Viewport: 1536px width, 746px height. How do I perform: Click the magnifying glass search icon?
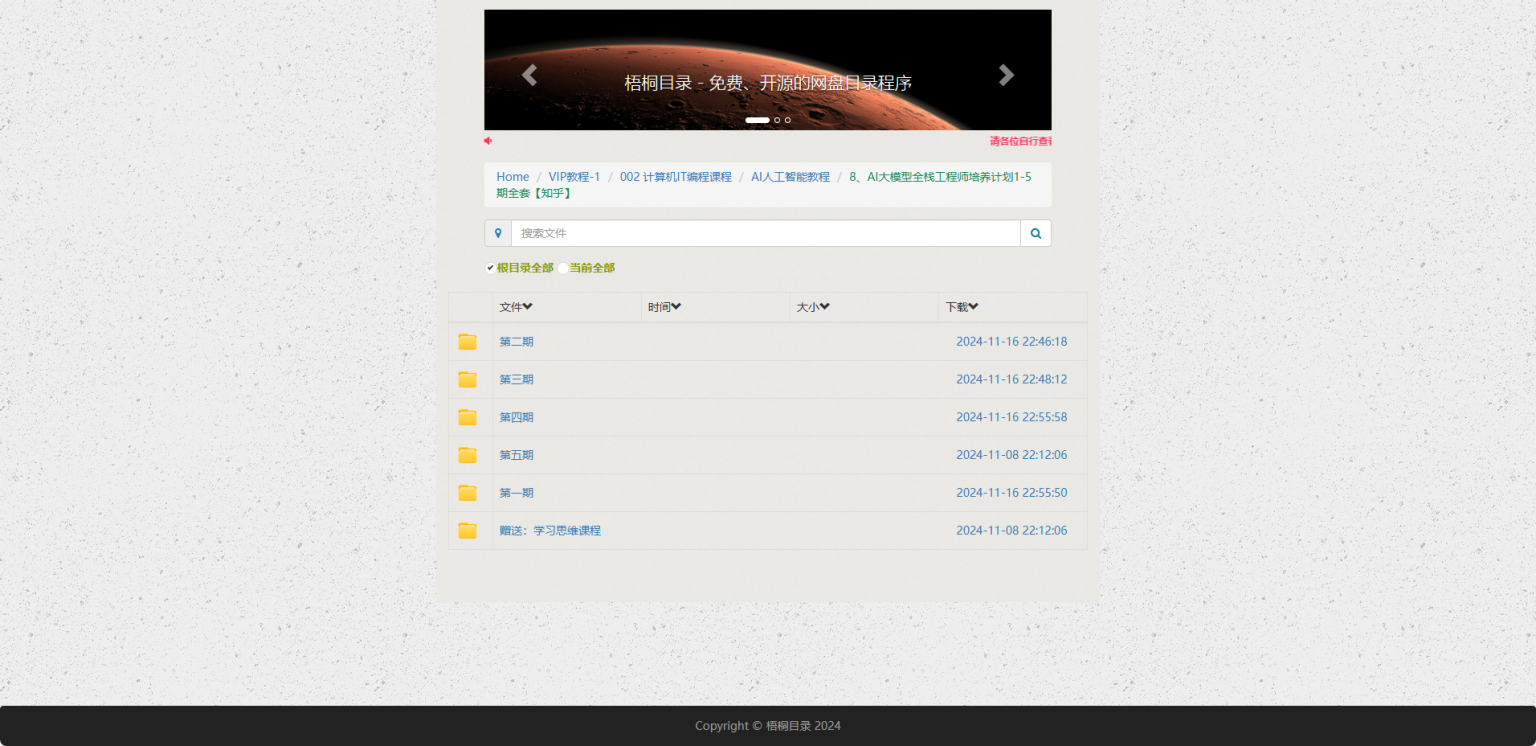tap(1035, 232)
